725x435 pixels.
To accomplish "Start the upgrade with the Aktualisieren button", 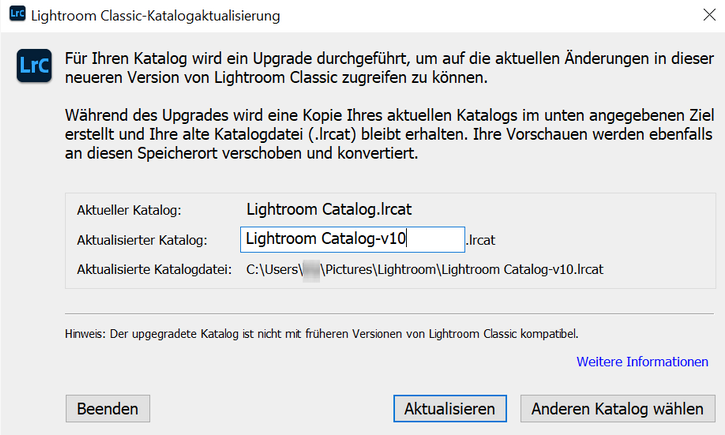I will (x=449, y=408).
